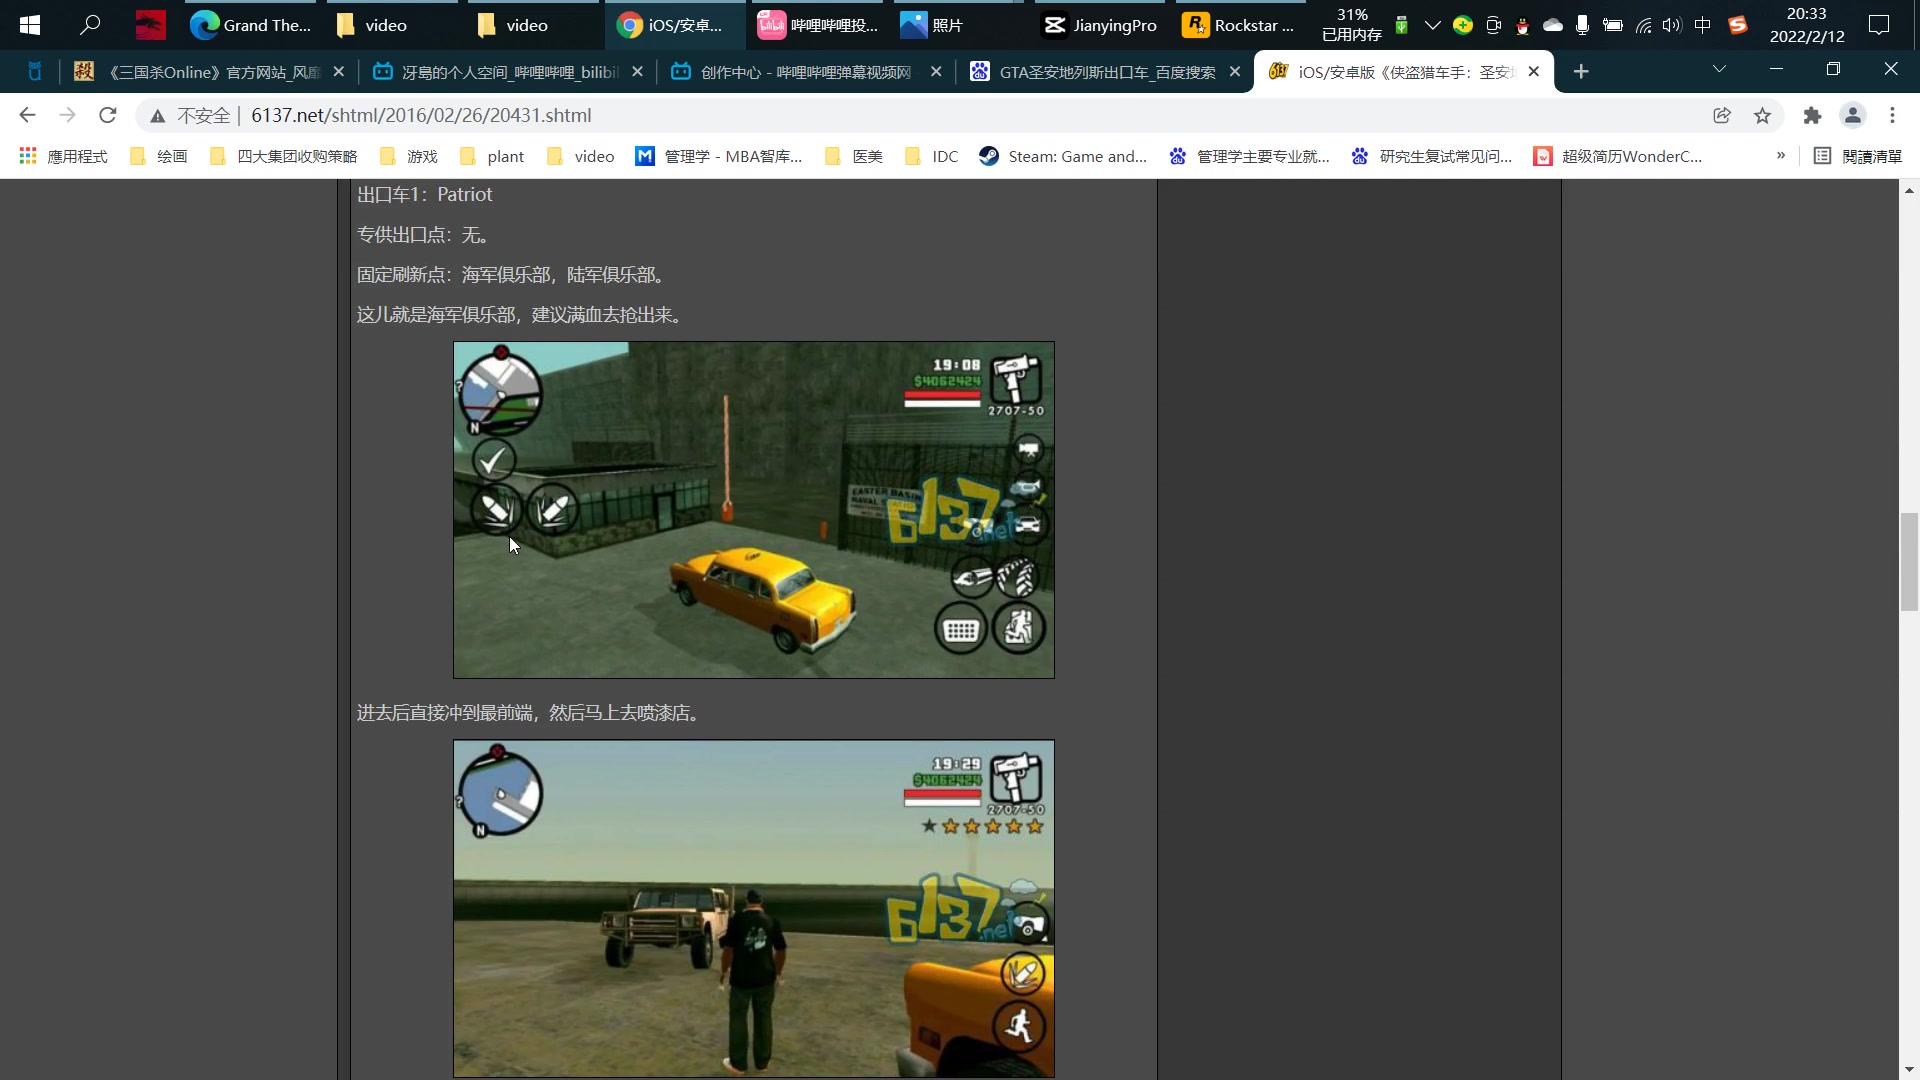The height and width of the screenshot is (1080, 1920).
Task: Open the 閱讀清單 reading list
Action: (x=1858, y=156)
